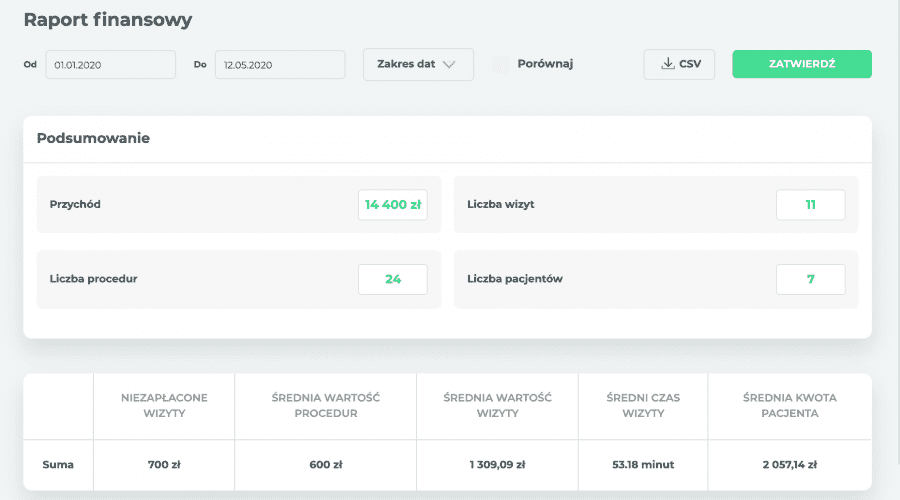
Task: Select the Suma row label
Action: point(58,464)
